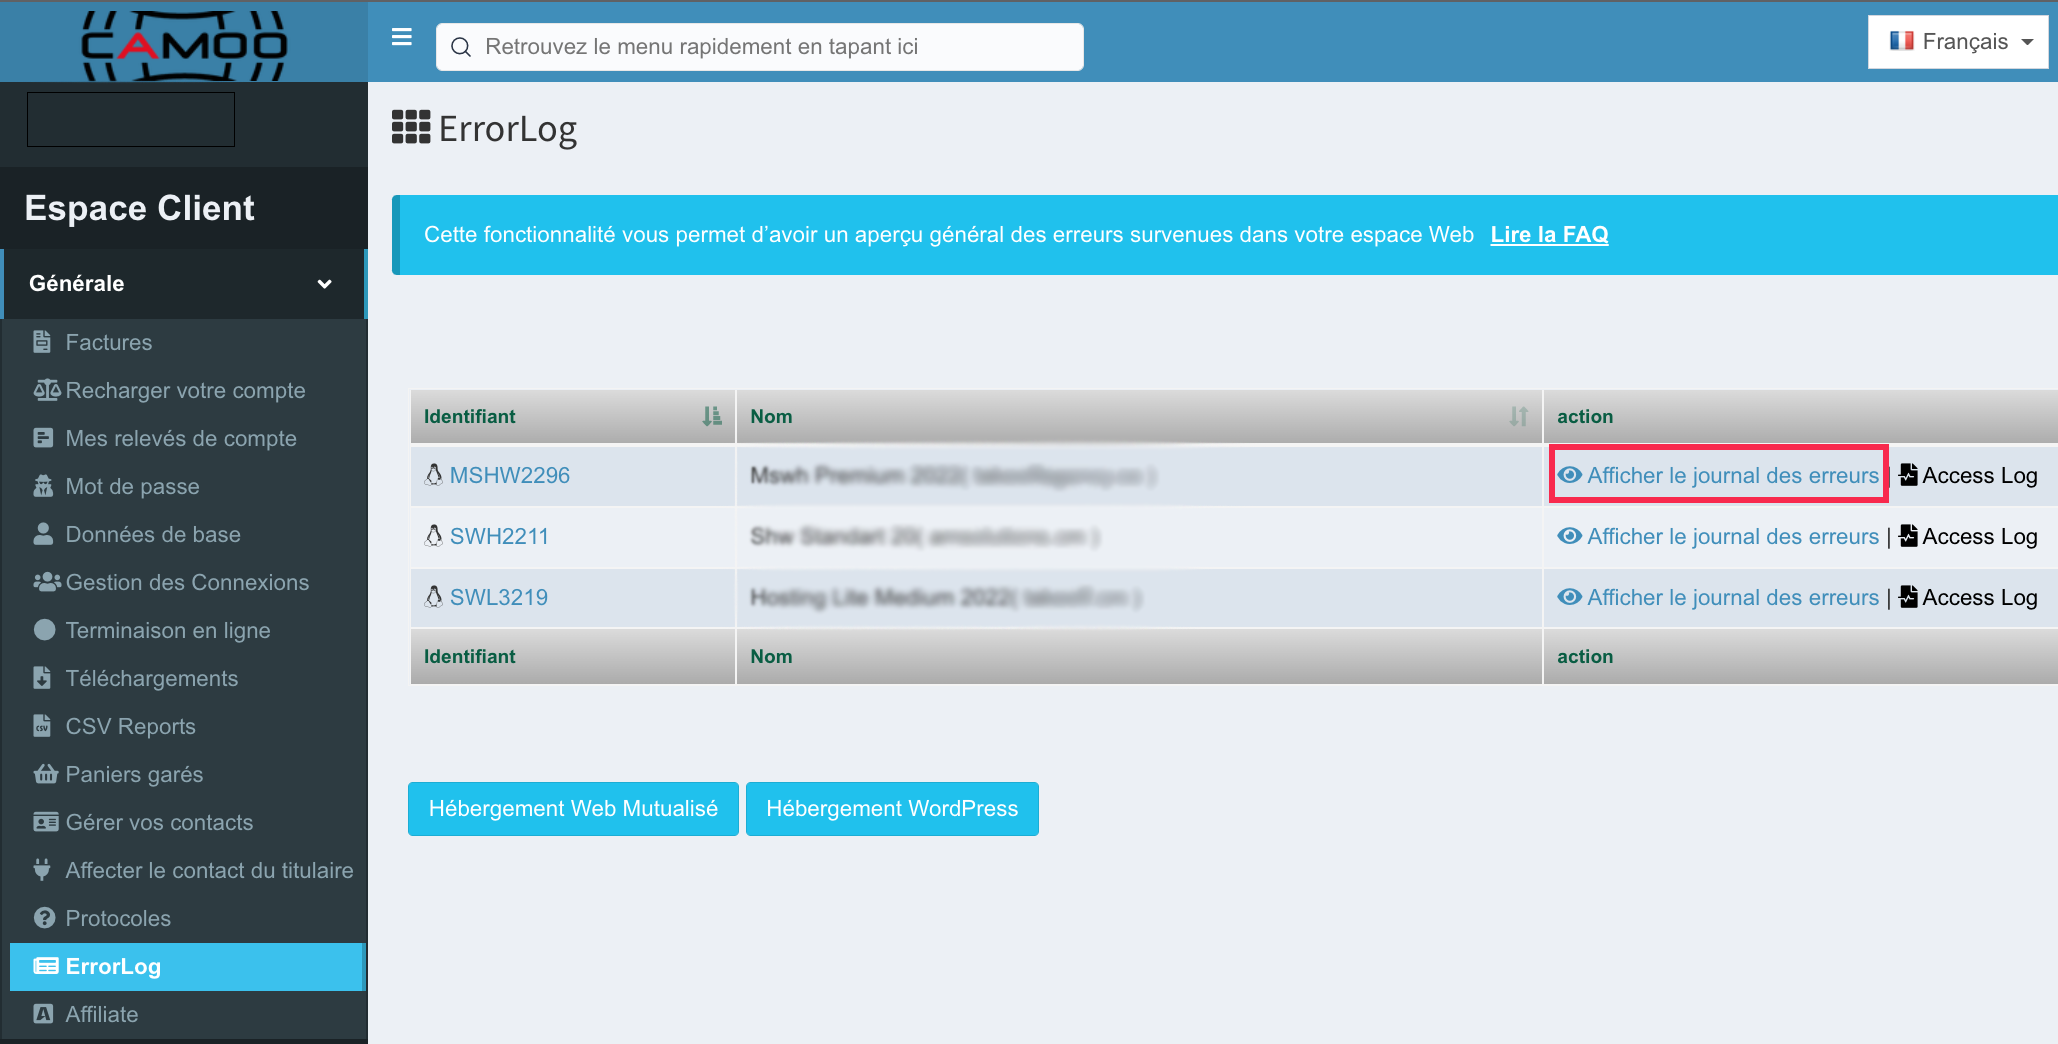Click the top Identifiant column header
Screen dimensions: 2058x1044
(573, 416)
